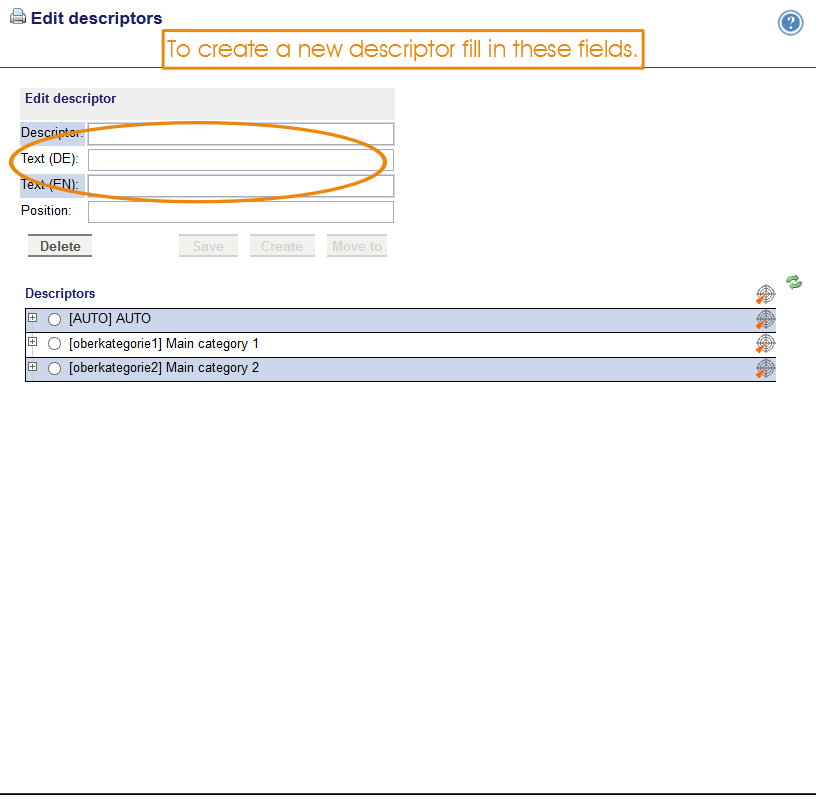The image size is (816, 800).
Task: Select the oberkategorie1 radio button
Action: tap(54, 344)
